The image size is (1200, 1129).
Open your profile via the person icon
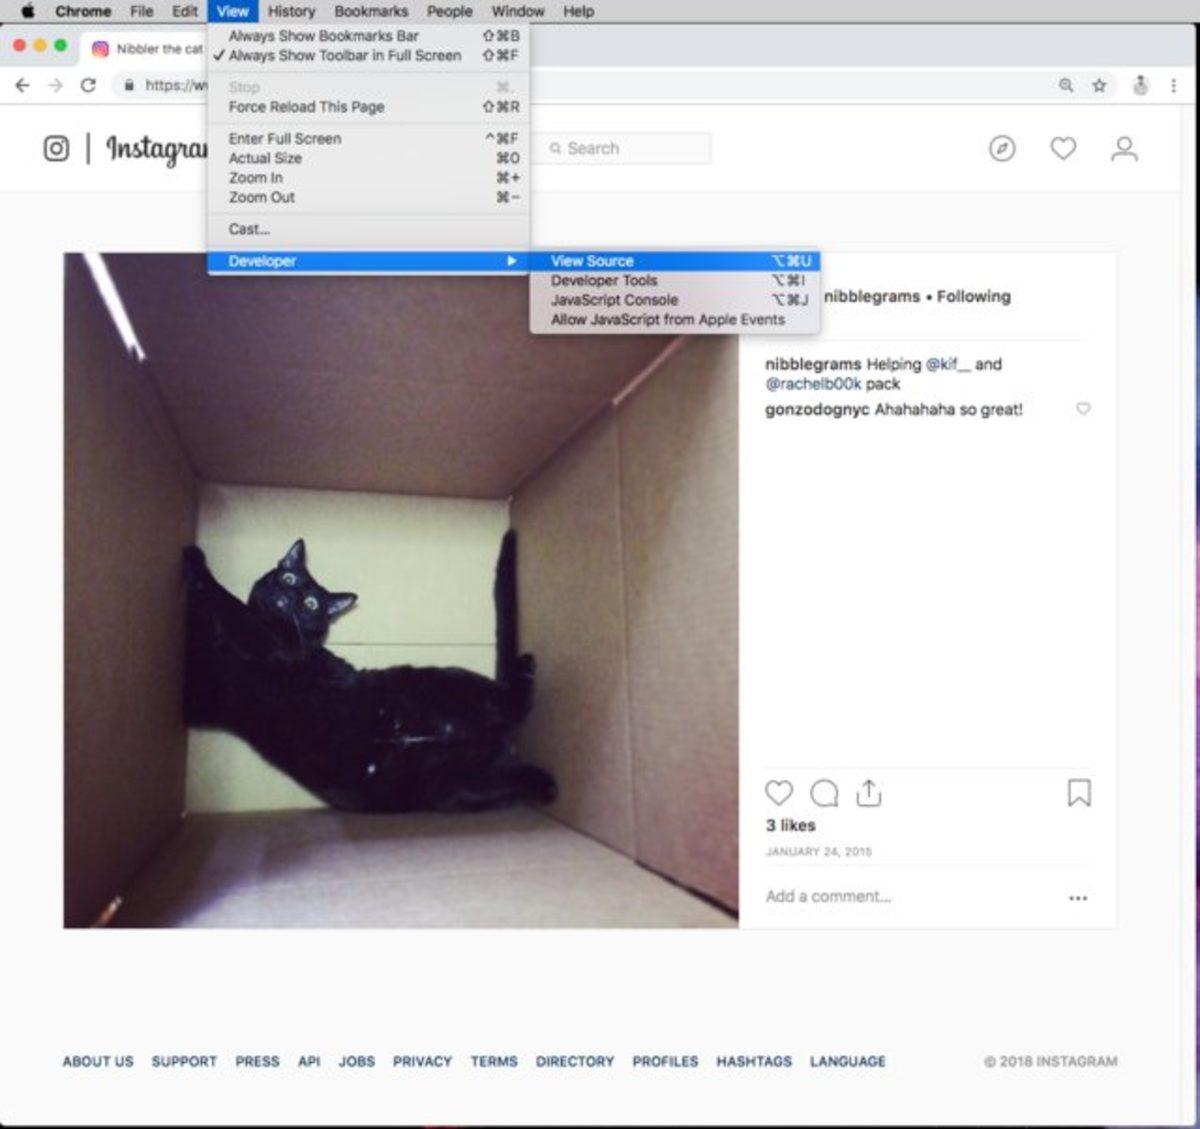[x=1125, y=148]
